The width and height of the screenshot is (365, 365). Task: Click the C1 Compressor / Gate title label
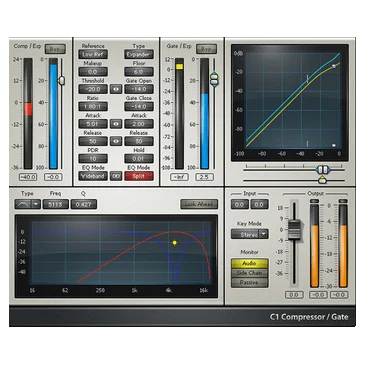(x=309, y=317)
